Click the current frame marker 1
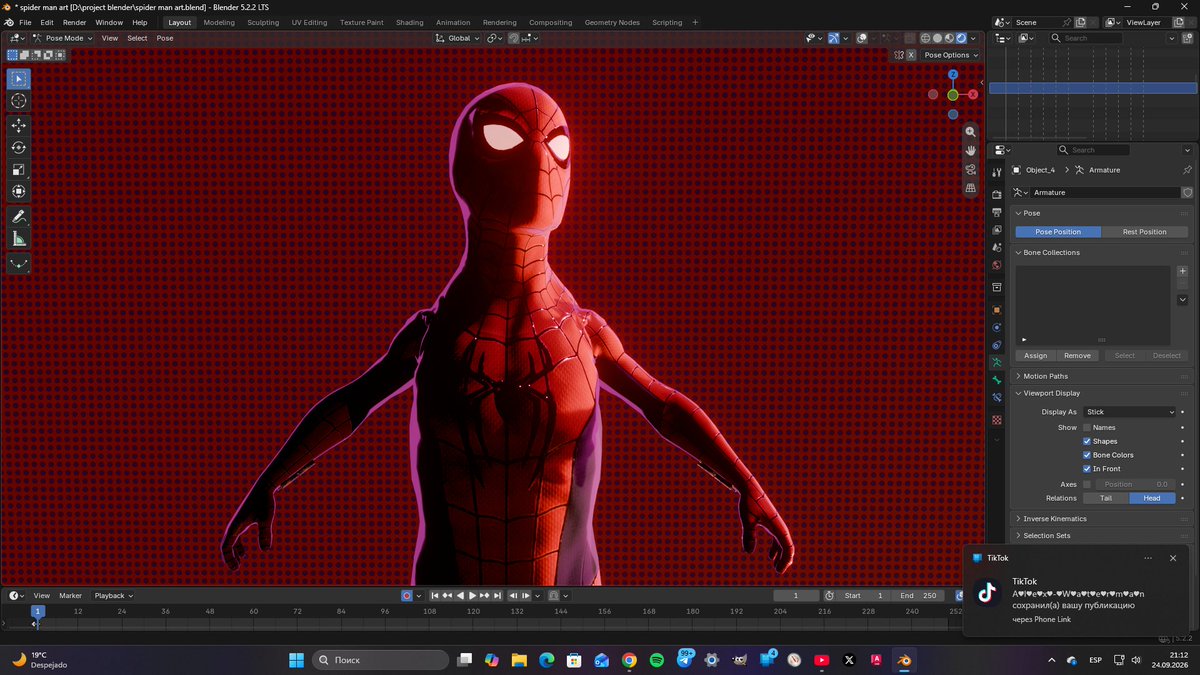This screenshot has height=675, width=1200. pyautogui.click(x=38, y=611)
